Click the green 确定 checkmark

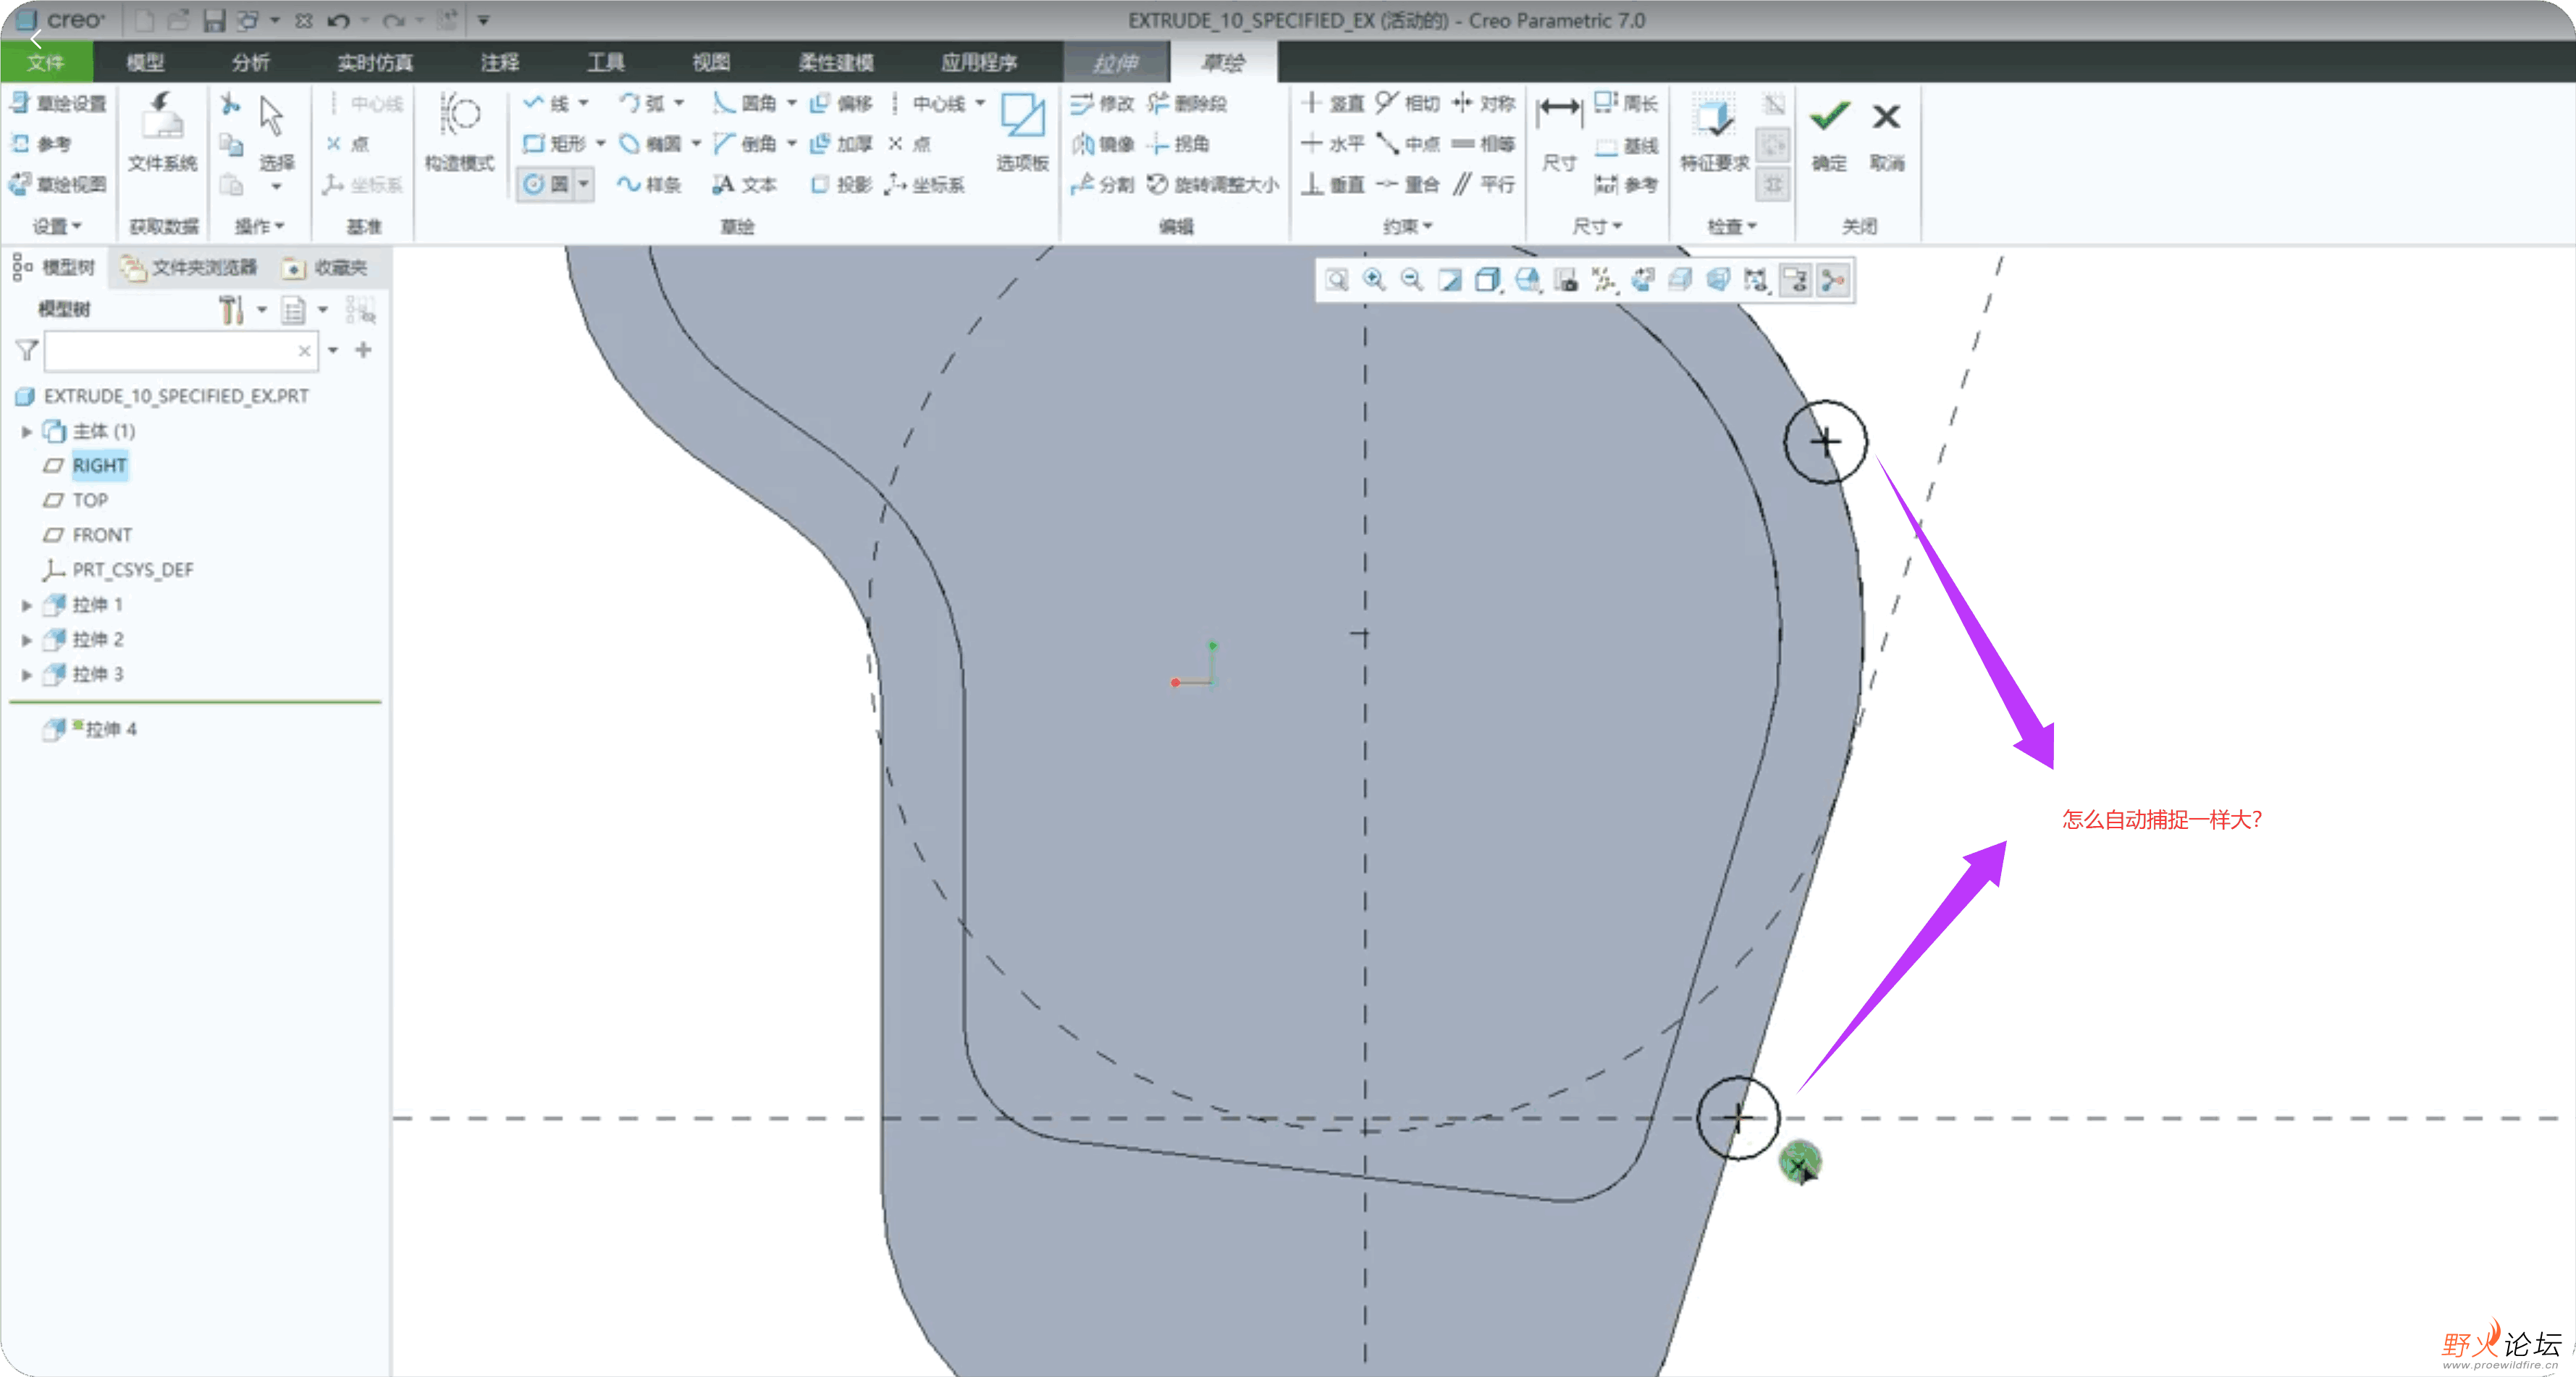pos(1829,118)
